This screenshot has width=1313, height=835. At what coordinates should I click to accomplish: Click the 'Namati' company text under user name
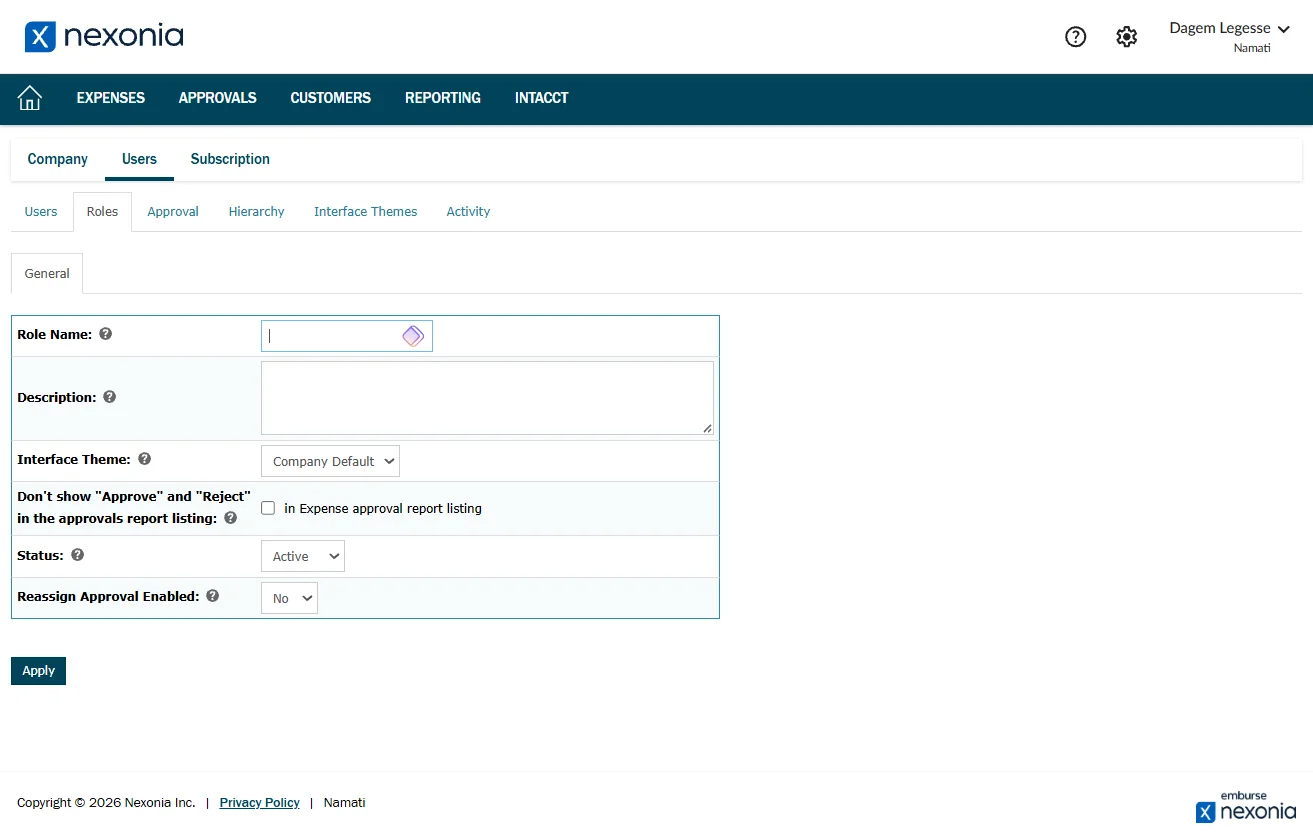click(x=1252, y=48)
